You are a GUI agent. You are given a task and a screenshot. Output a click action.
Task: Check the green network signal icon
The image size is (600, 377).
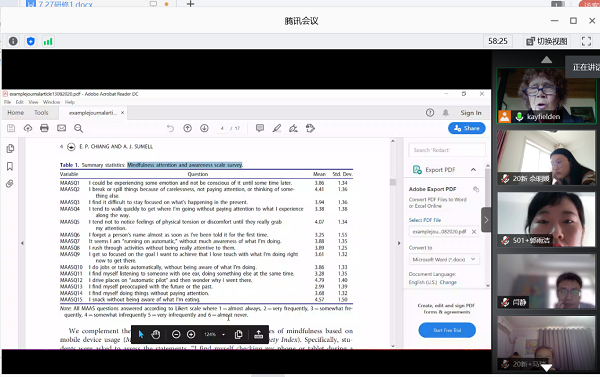tap(48, 41)
